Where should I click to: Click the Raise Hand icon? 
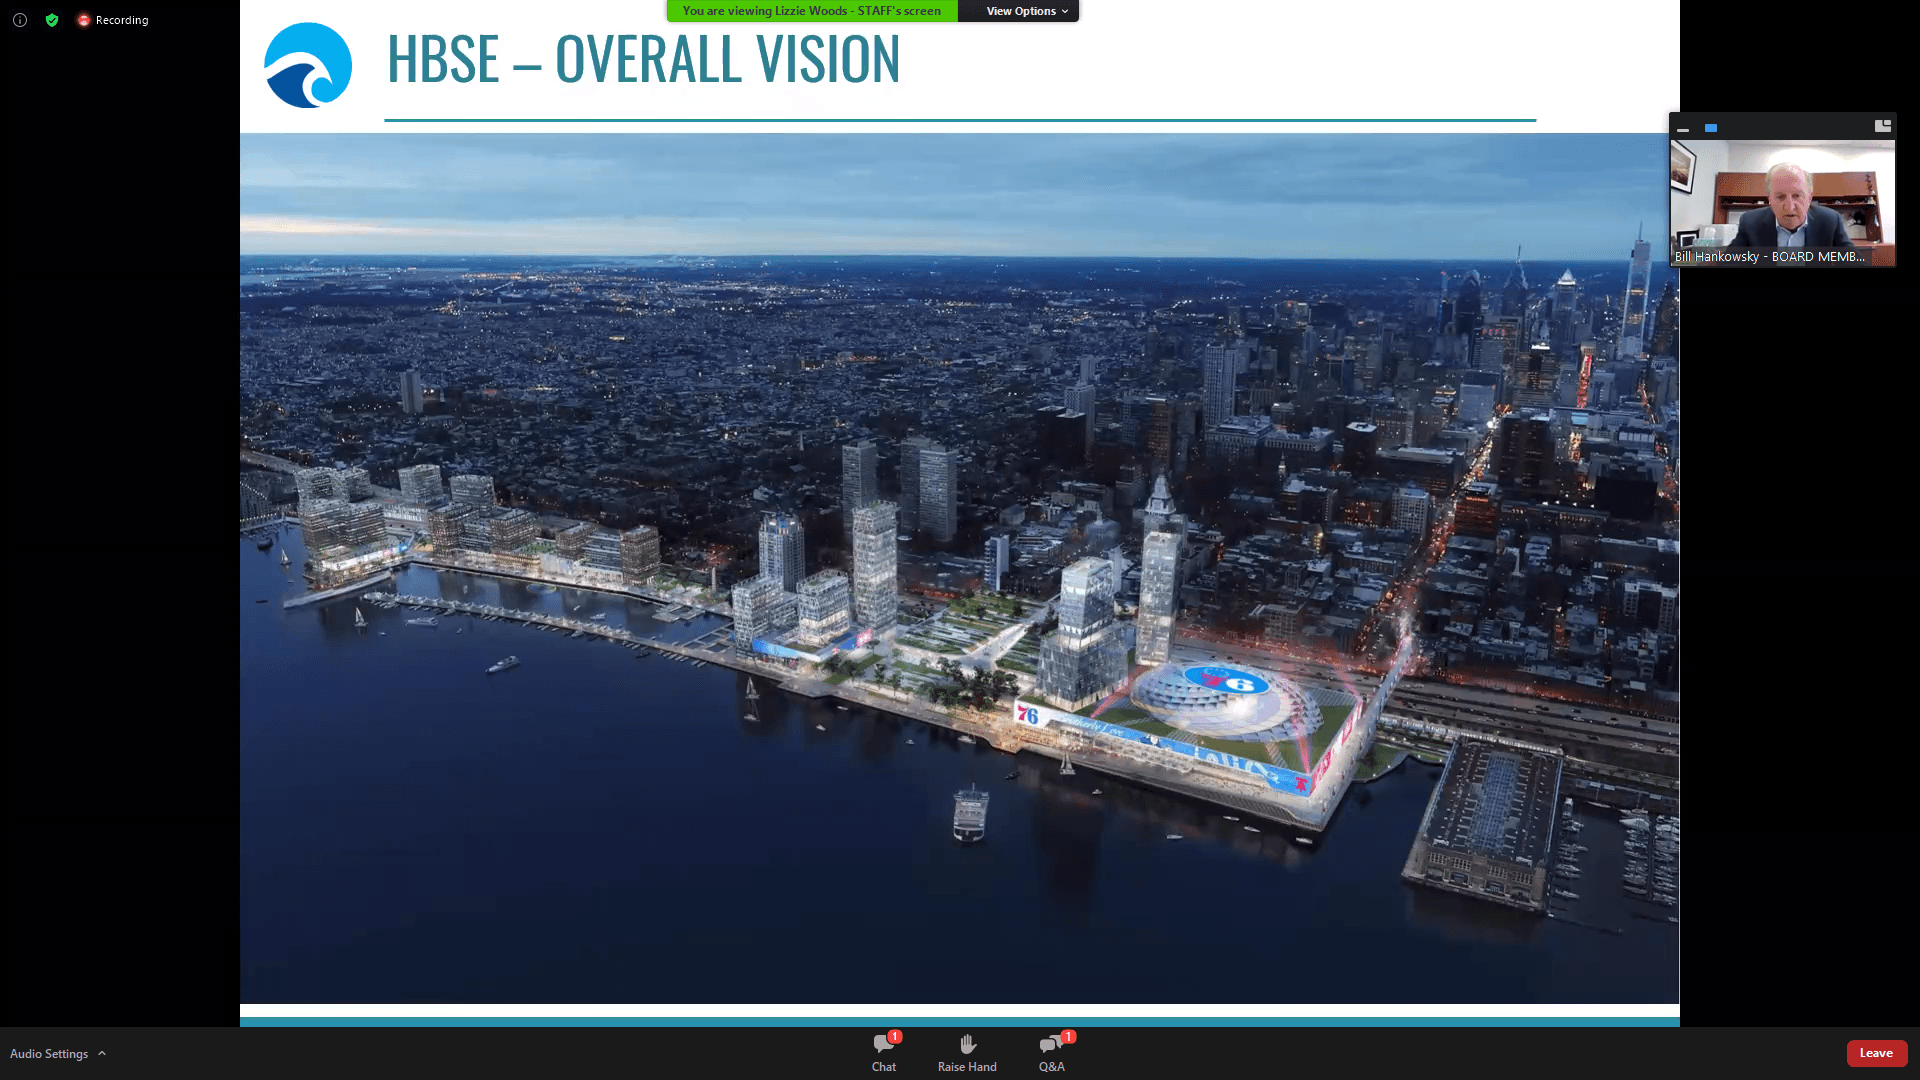pos(967,1045)
